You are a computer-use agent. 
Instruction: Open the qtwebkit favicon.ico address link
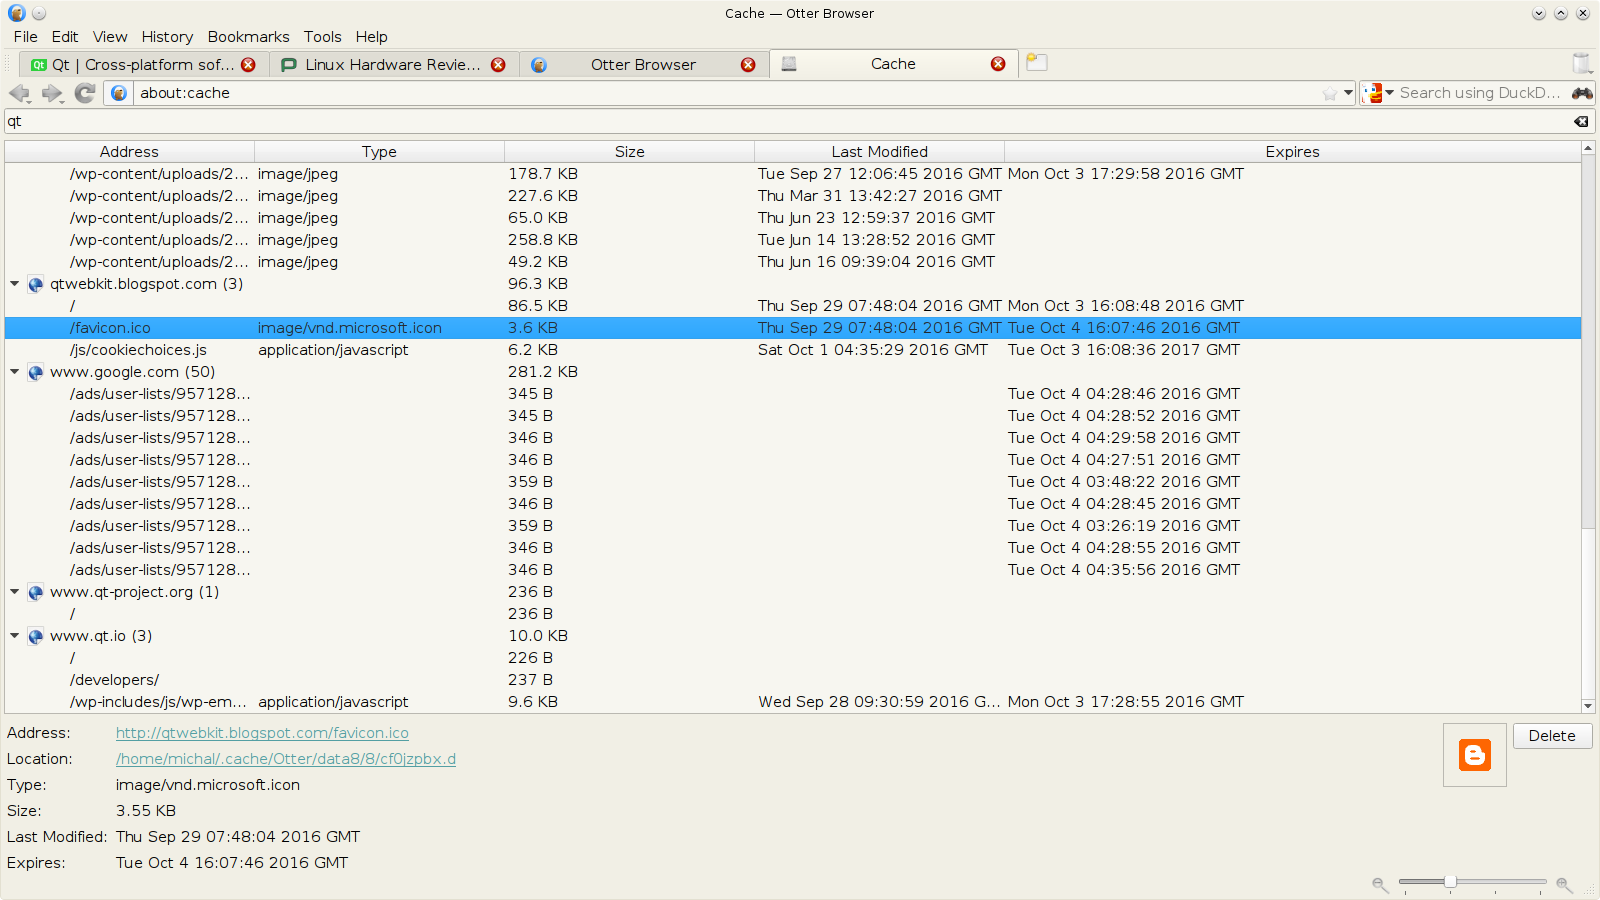pyautogui.click(x=262, y=733)
